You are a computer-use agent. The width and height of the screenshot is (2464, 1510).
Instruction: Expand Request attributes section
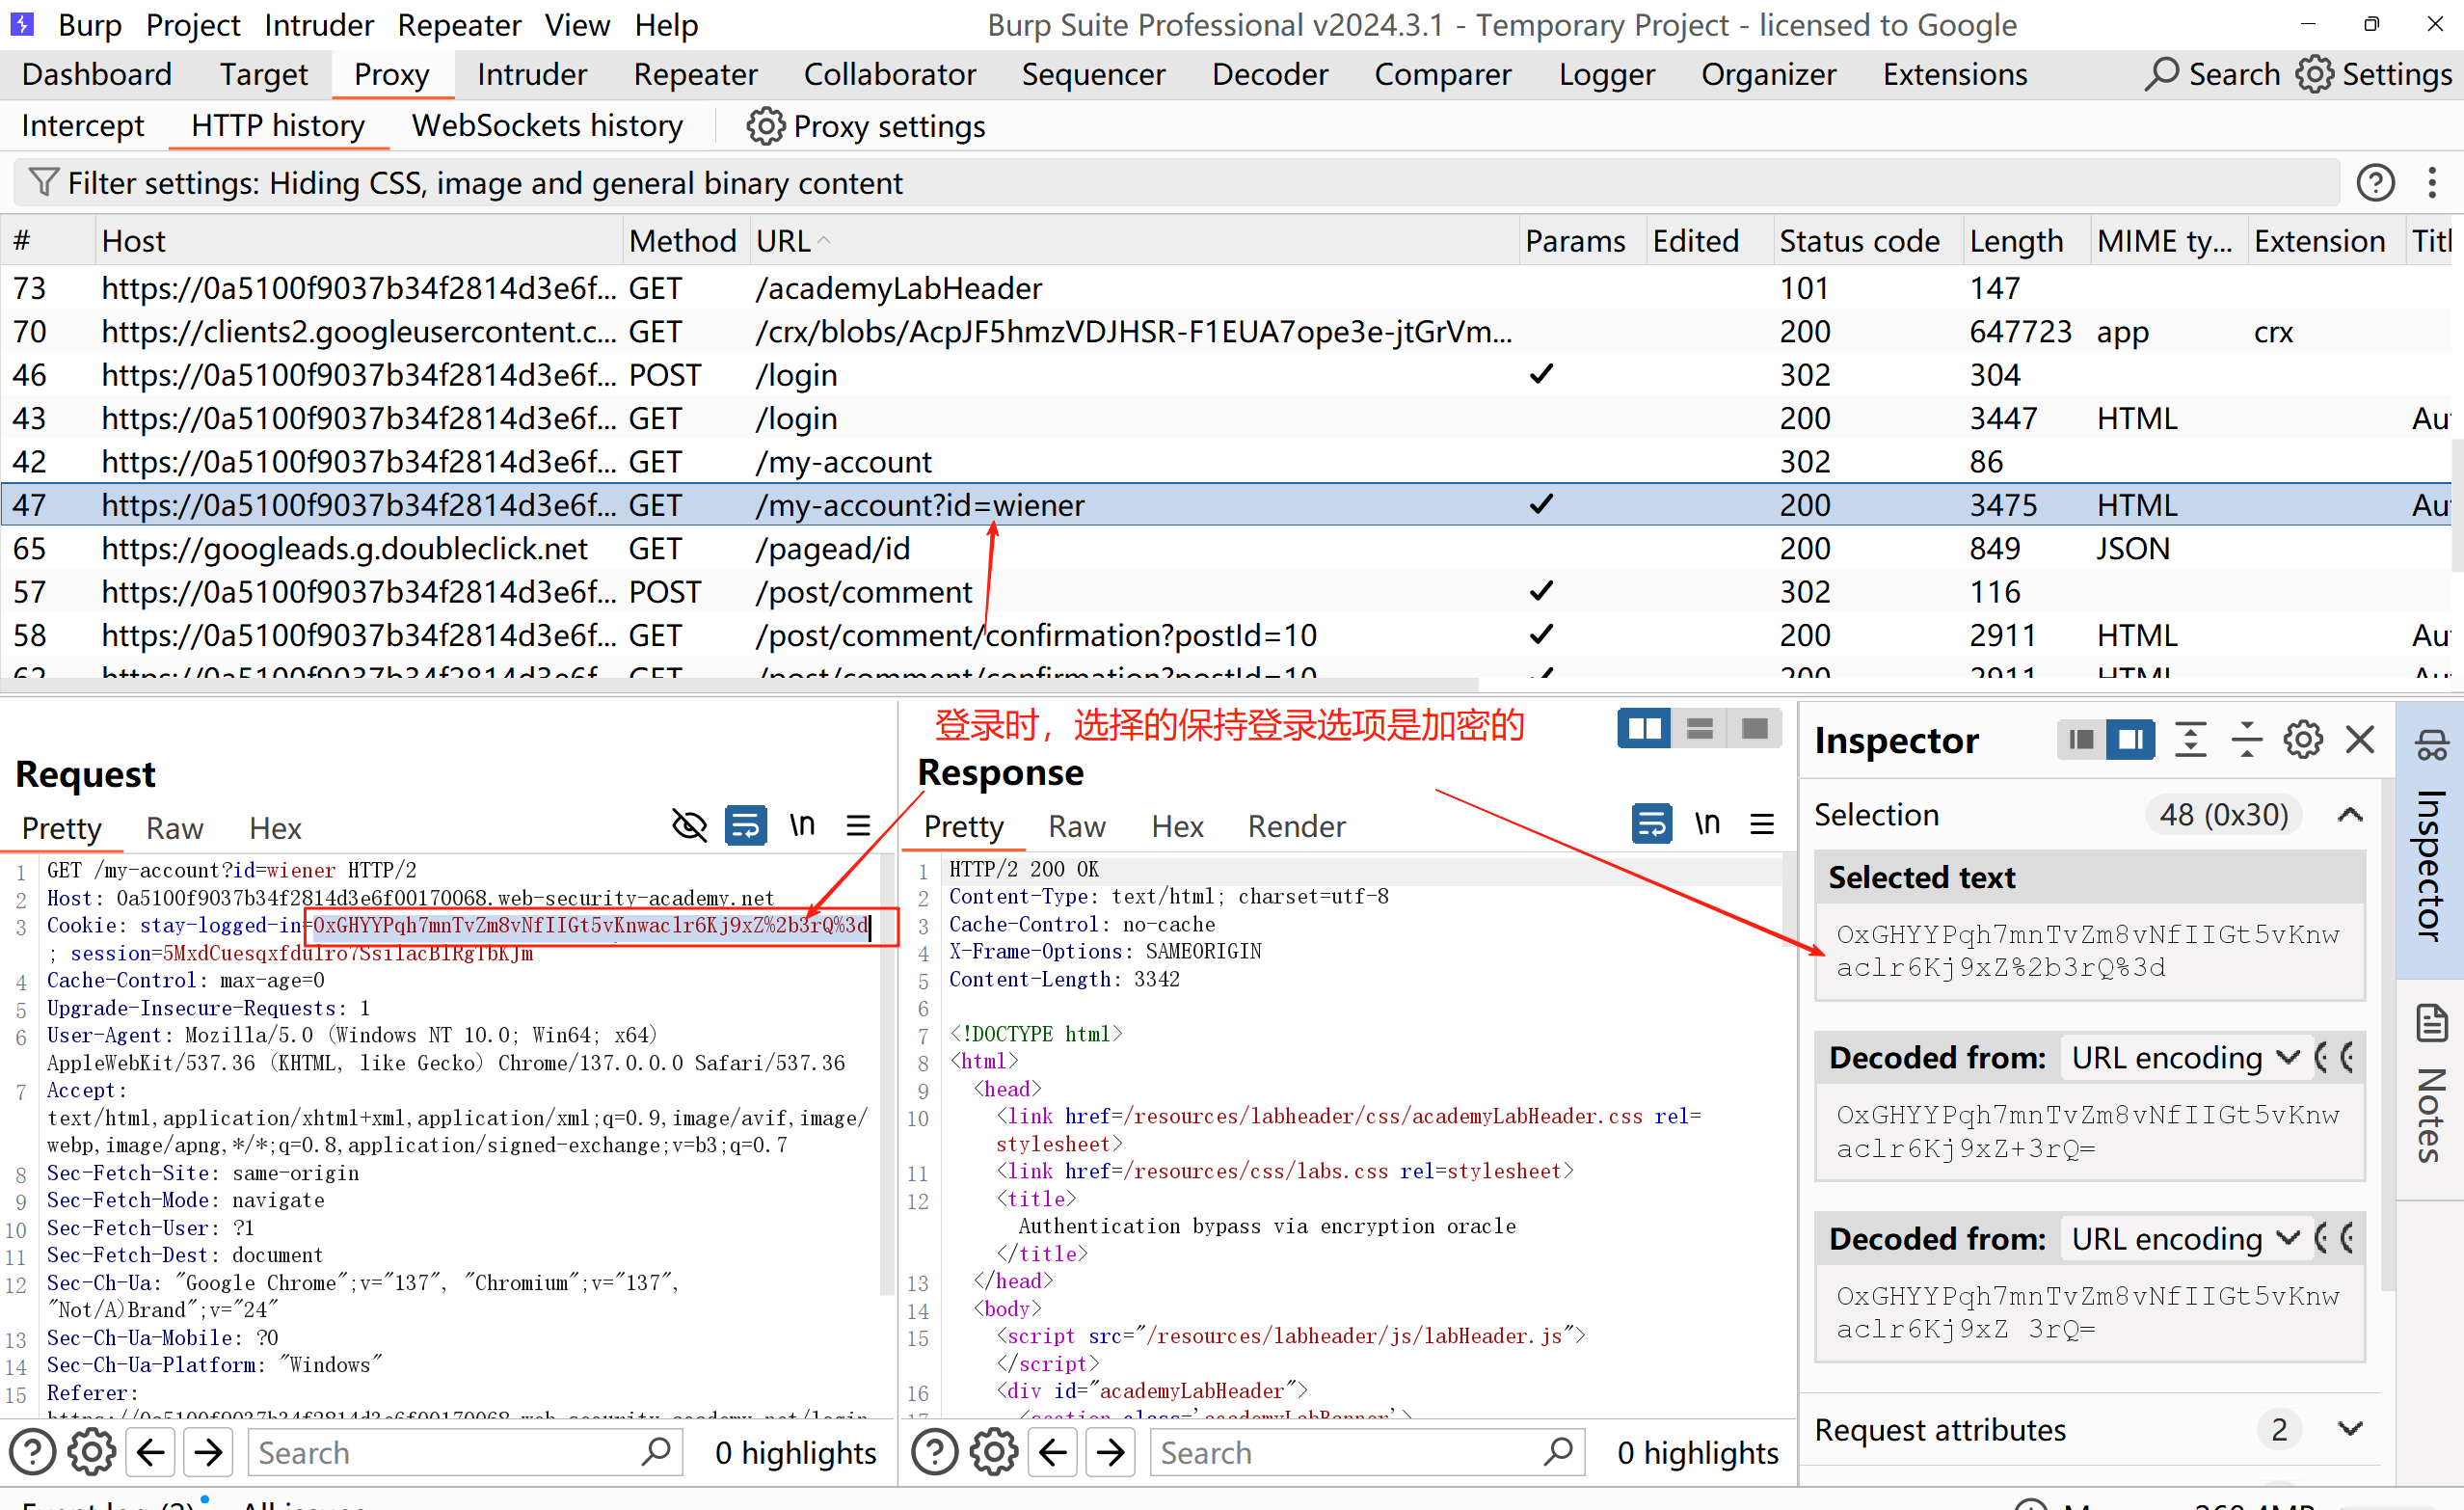pyautogui.click(x=2350, y=1430)
